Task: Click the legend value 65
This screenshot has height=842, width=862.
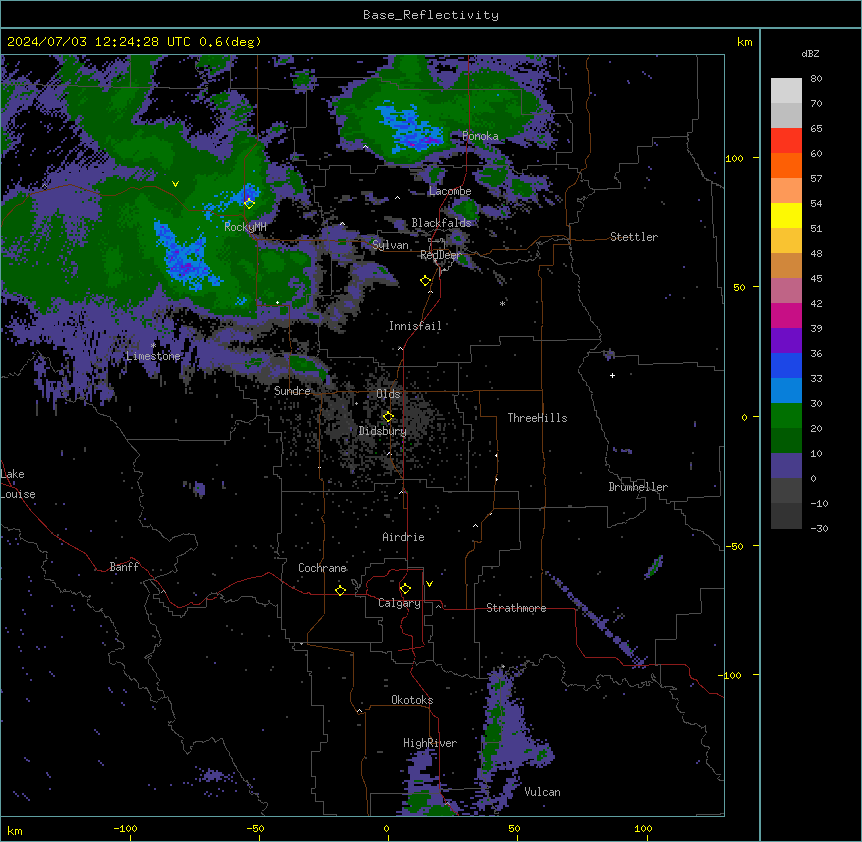Action: (x=816, y=129)
